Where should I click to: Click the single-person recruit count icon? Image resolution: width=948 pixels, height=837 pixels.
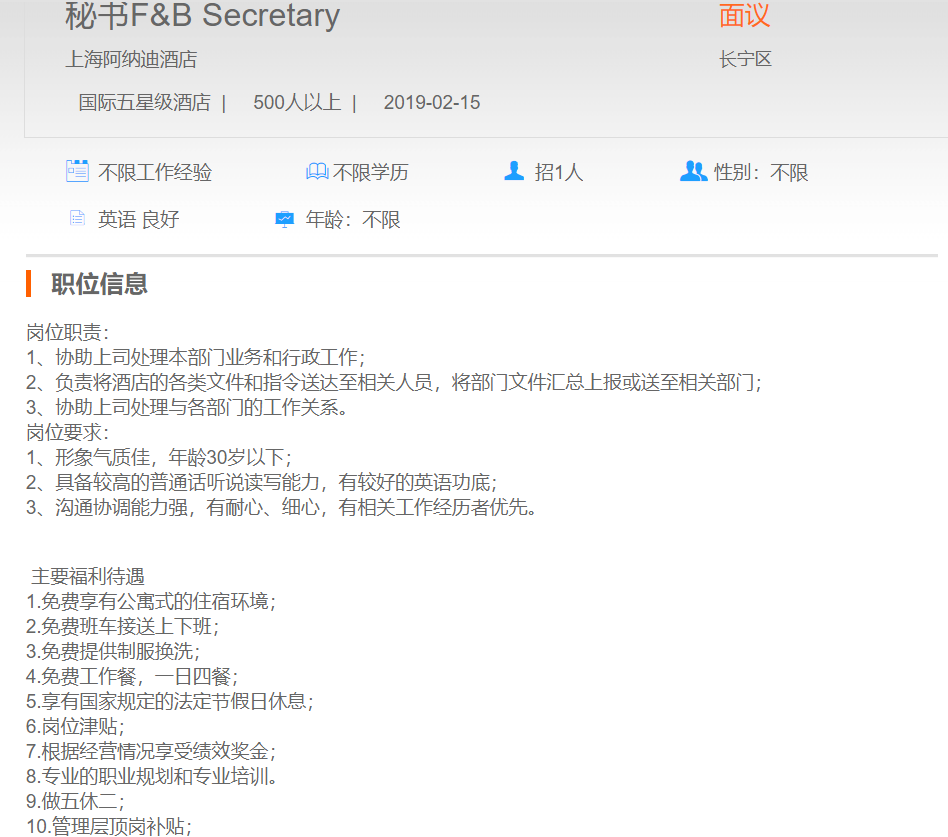(x=514, y=171)
